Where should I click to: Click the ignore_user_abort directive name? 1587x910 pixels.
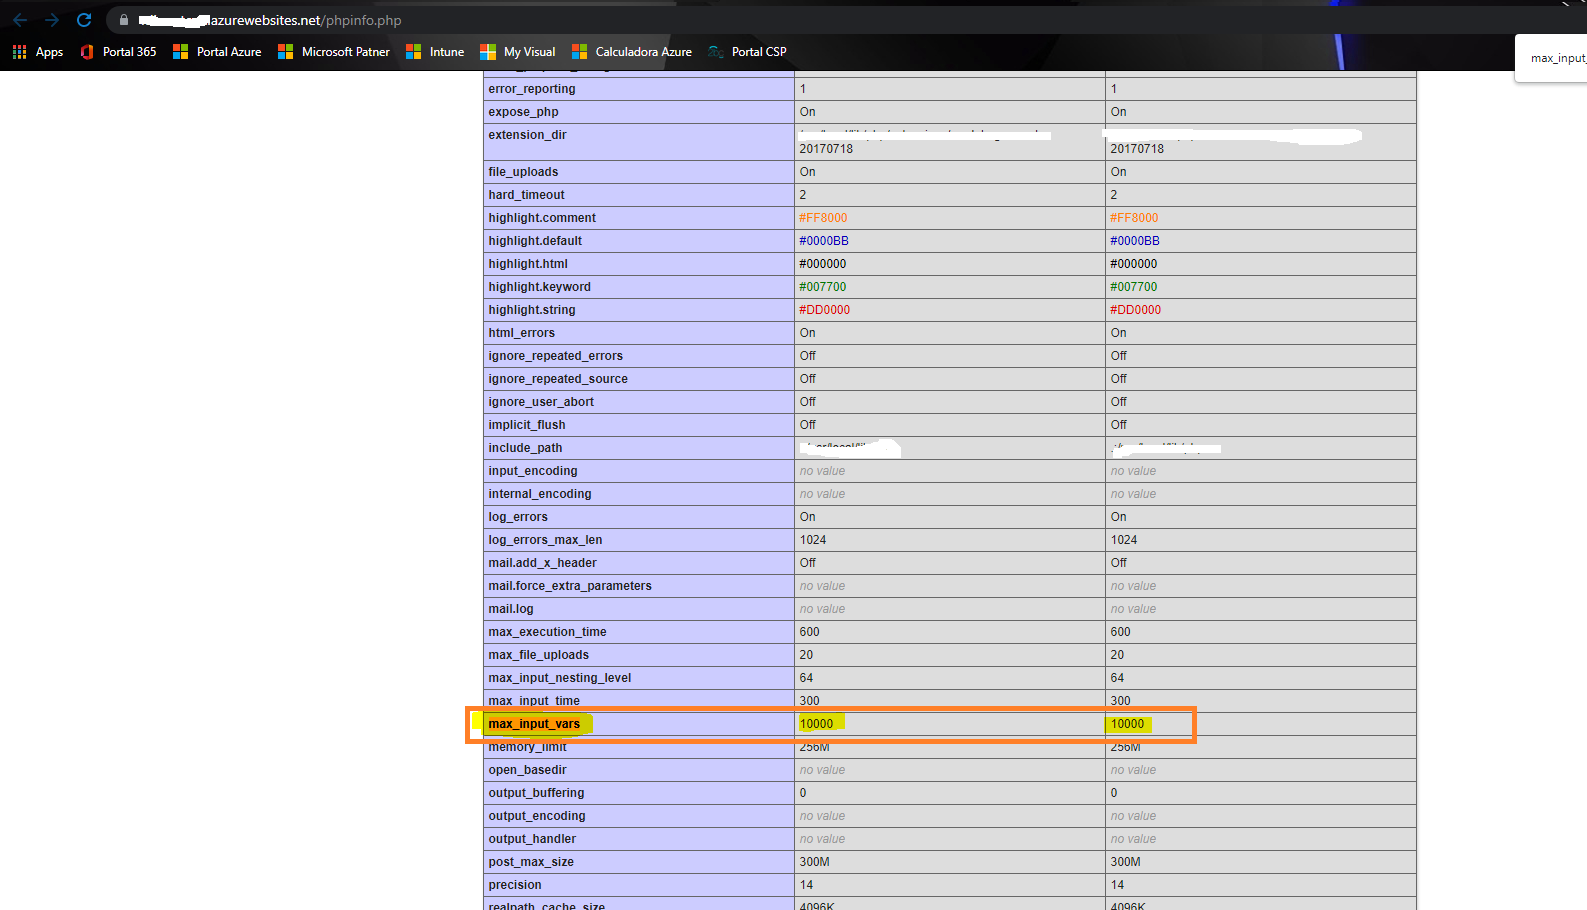pyautogui.click(x=541, y=402)
